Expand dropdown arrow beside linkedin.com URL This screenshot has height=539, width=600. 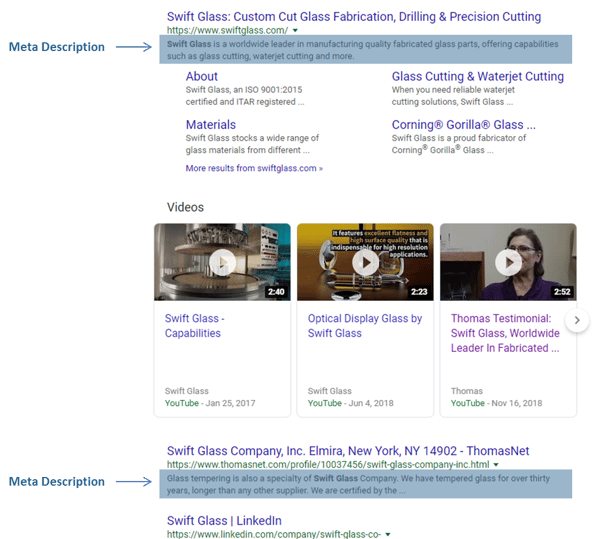(x=388, y=534)
